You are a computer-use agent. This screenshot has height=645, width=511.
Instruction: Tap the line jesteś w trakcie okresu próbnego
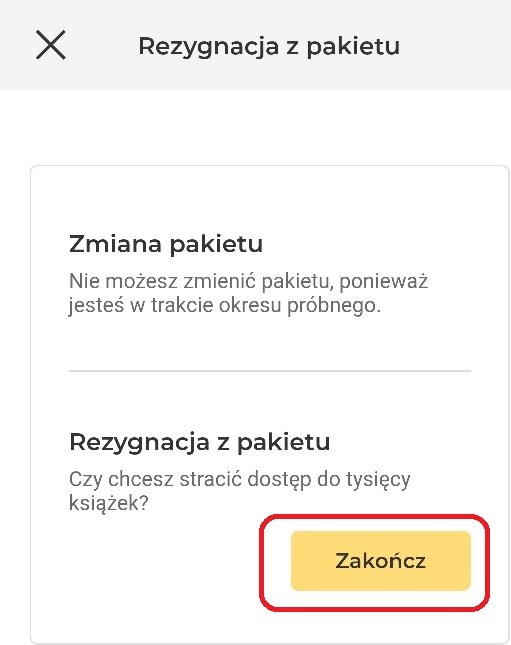(225, 306)
